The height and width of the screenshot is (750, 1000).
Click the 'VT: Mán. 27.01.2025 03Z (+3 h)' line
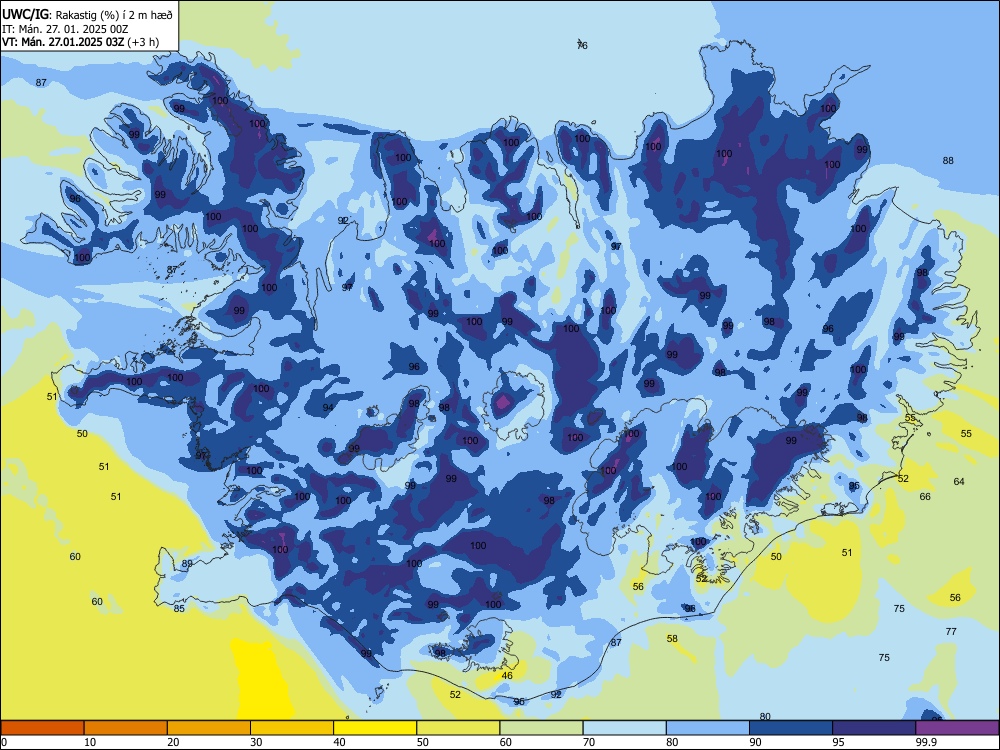coord(80,42)
